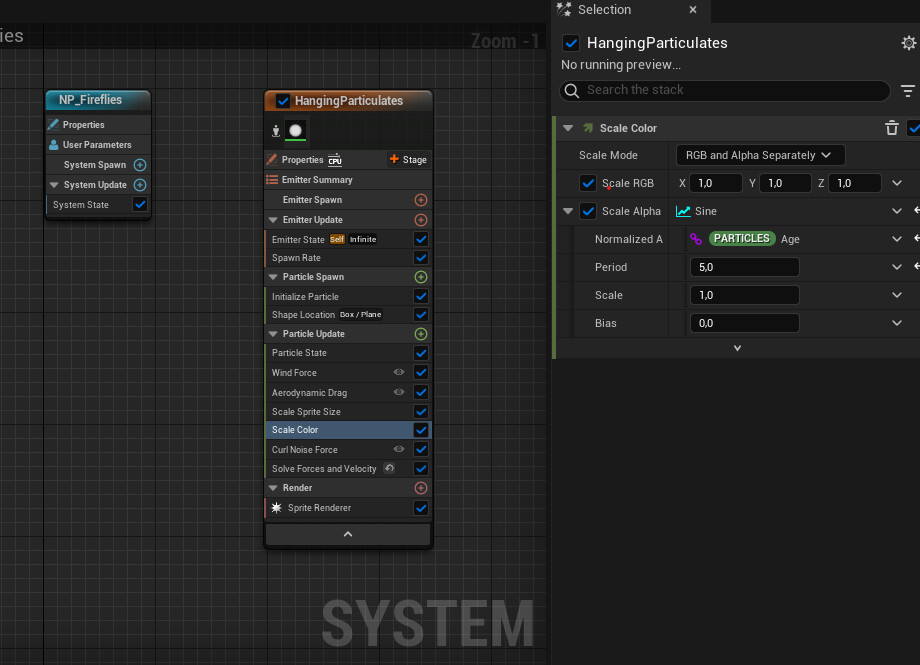Disable the Sprite Renderer checkbox
Screen dimensions: 920x665
point(421,508)
